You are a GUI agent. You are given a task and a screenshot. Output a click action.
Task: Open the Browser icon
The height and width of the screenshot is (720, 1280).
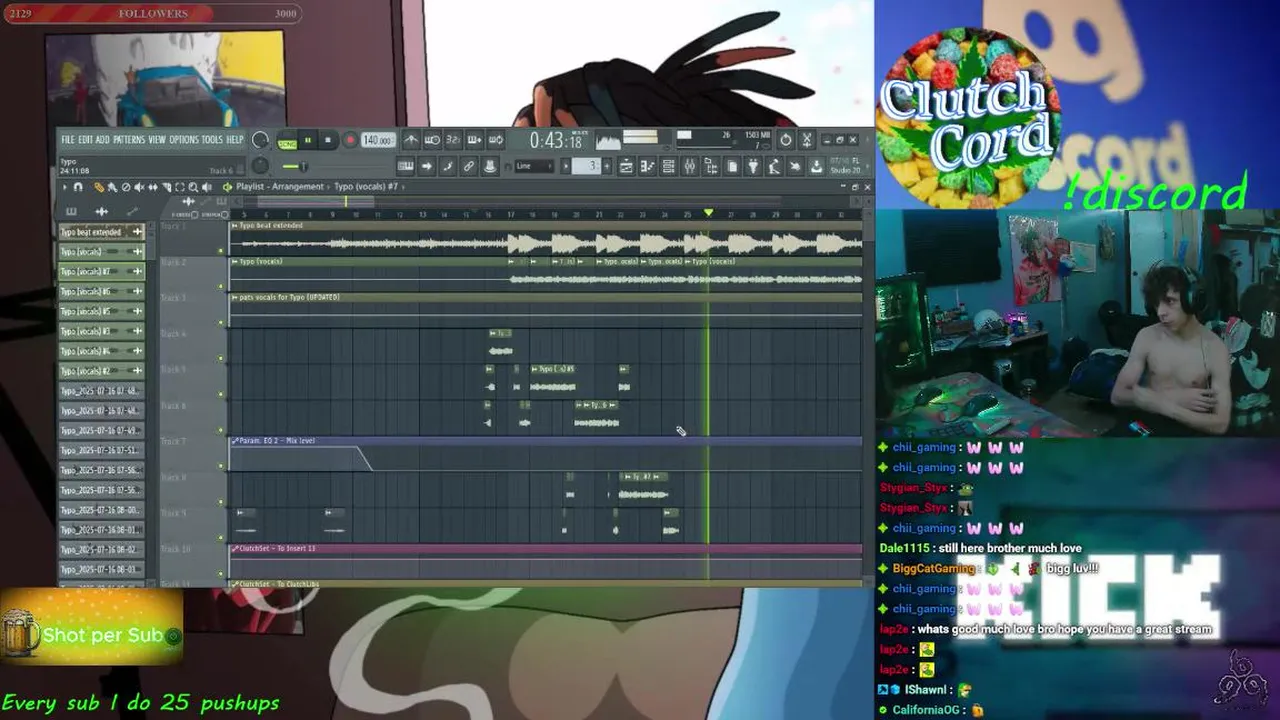(x=711, y=166)
